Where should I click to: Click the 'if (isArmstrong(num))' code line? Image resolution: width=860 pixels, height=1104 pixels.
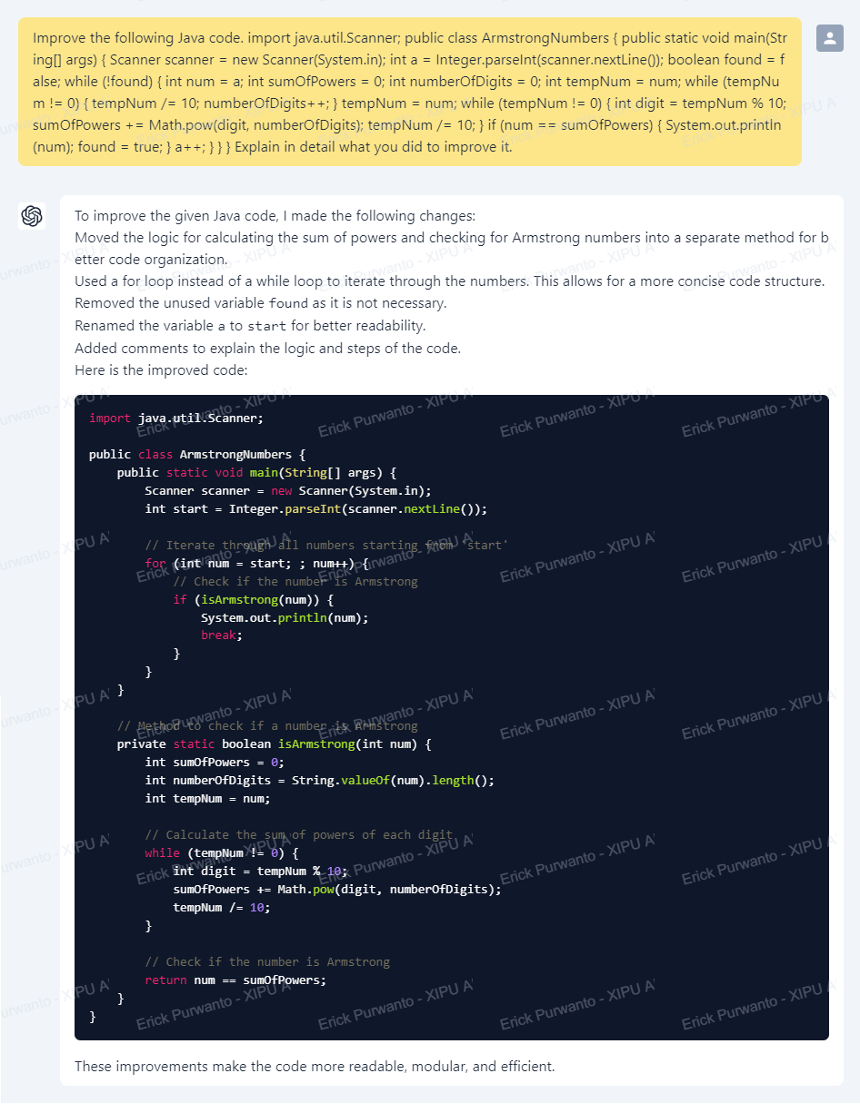tap(254, 599)
